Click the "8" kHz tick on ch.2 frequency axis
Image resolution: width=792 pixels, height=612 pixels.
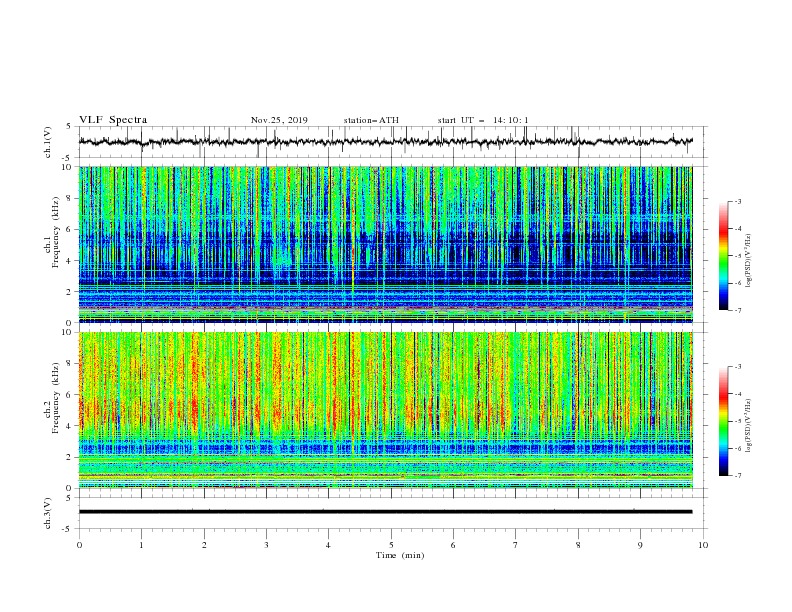click(x=70, y=364)
